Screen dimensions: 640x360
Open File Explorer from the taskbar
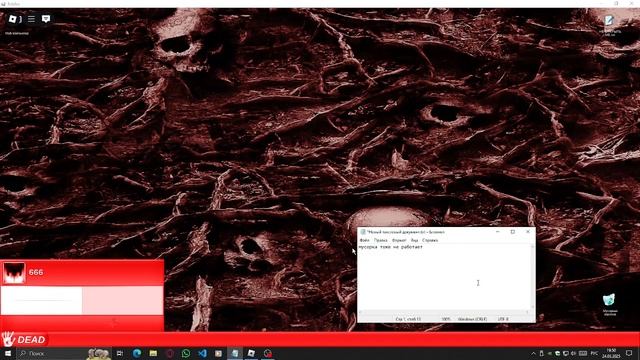[x=153, y=353]
